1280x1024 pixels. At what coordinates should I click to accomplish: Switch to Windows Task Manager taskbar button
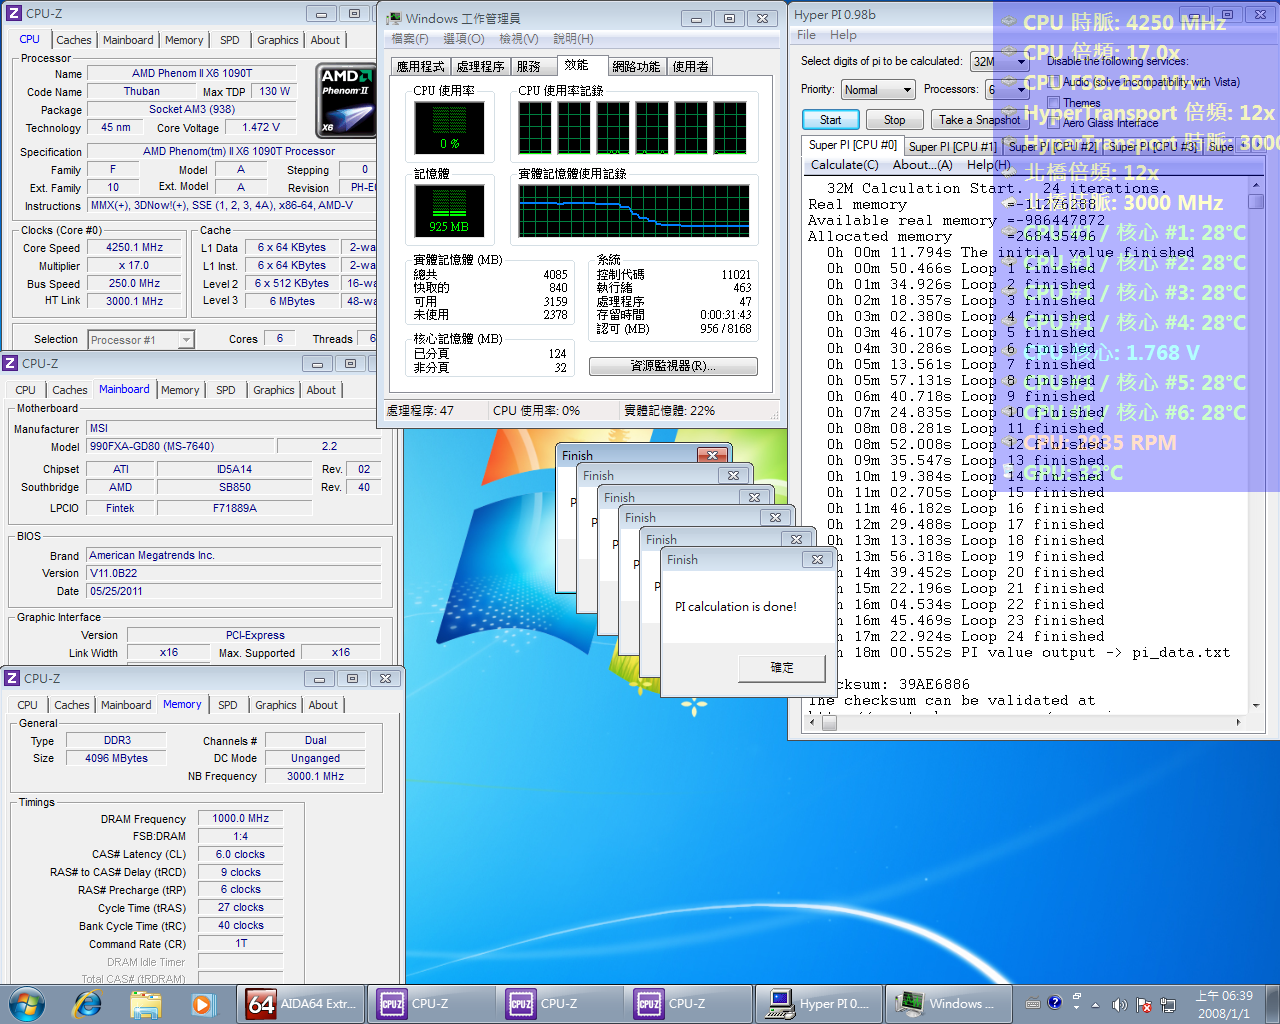coord(946,1003)
